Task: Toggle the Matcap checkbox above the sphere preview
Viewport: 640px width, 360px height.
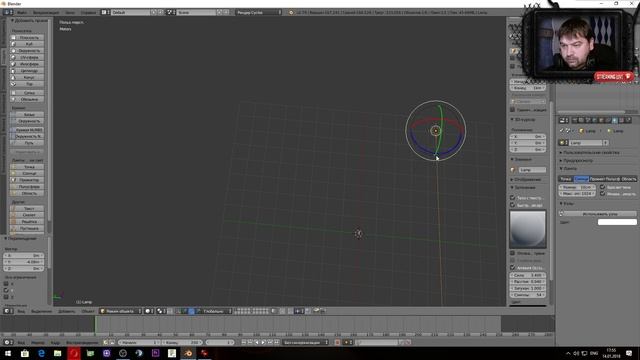Action: (513, 205)
